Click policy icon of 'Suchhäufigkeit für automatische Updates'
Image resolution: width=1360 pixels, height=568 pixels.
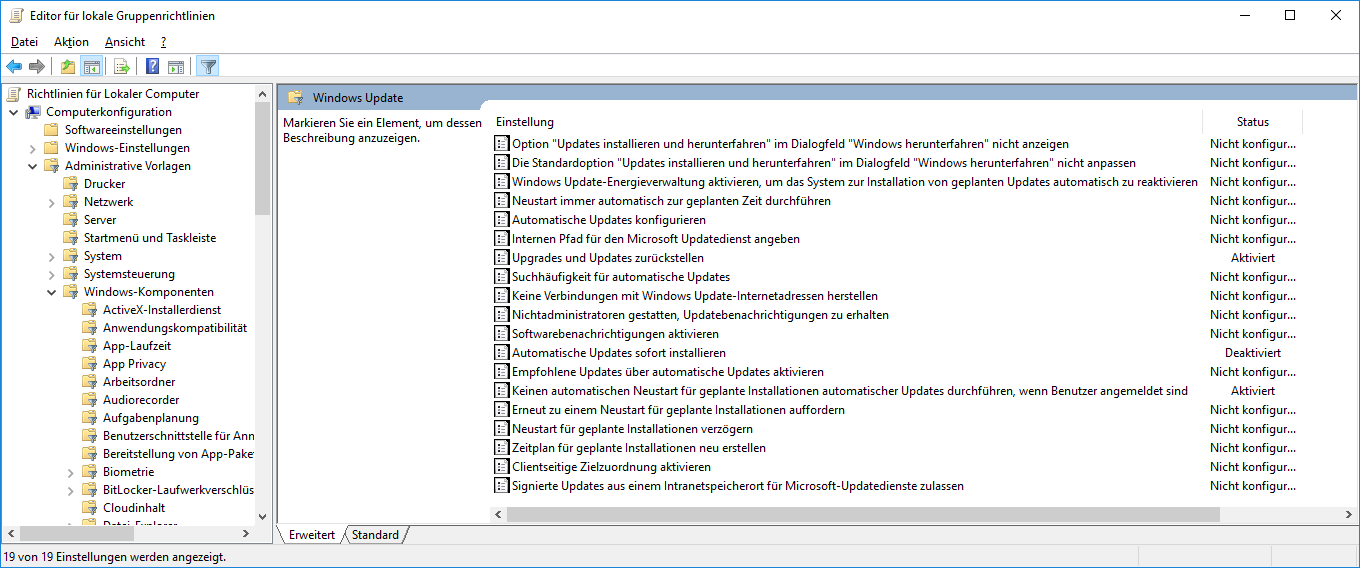click(x=502, y=277)
